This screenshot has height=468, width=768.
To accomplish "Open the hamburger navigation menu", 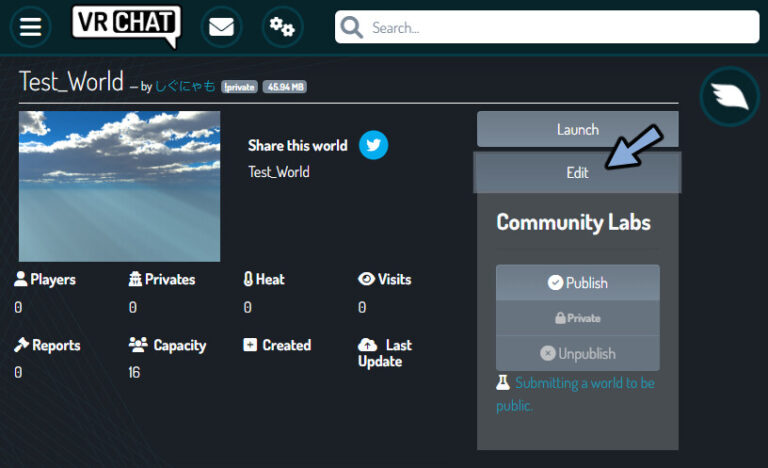I will click(x=31, y=27).
